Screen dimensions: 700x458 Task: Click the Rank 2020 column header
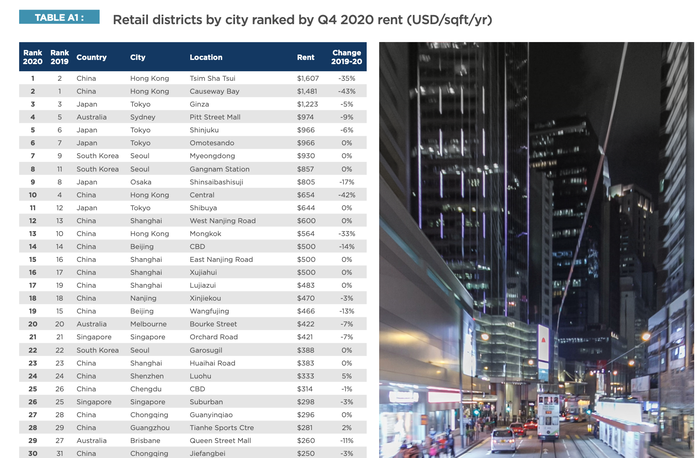coord(33,57)
